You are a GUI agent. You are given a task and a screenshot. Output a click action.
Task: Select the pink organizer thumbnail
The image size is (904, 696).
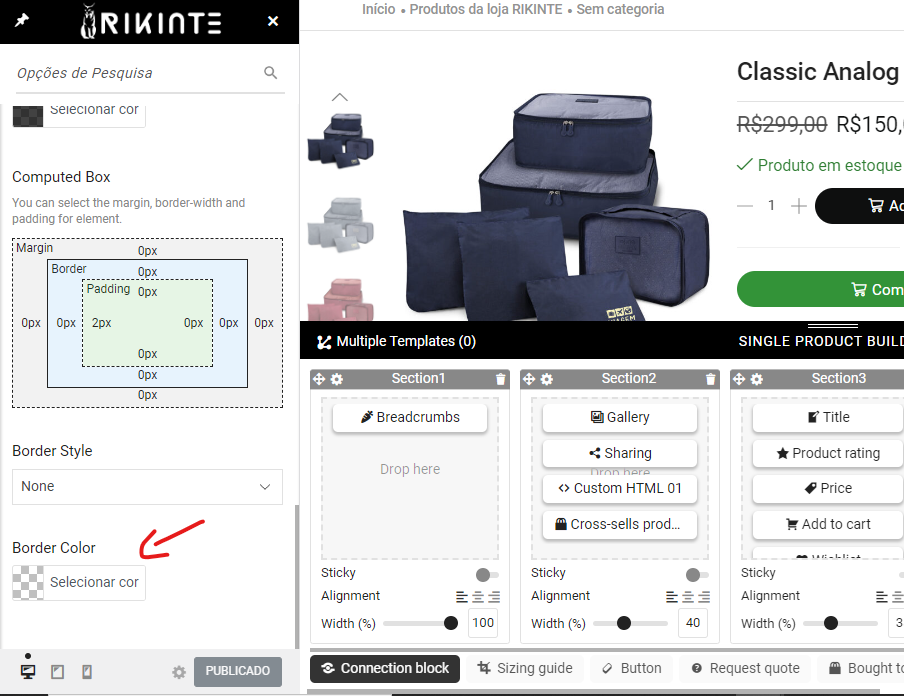(341, 299)
